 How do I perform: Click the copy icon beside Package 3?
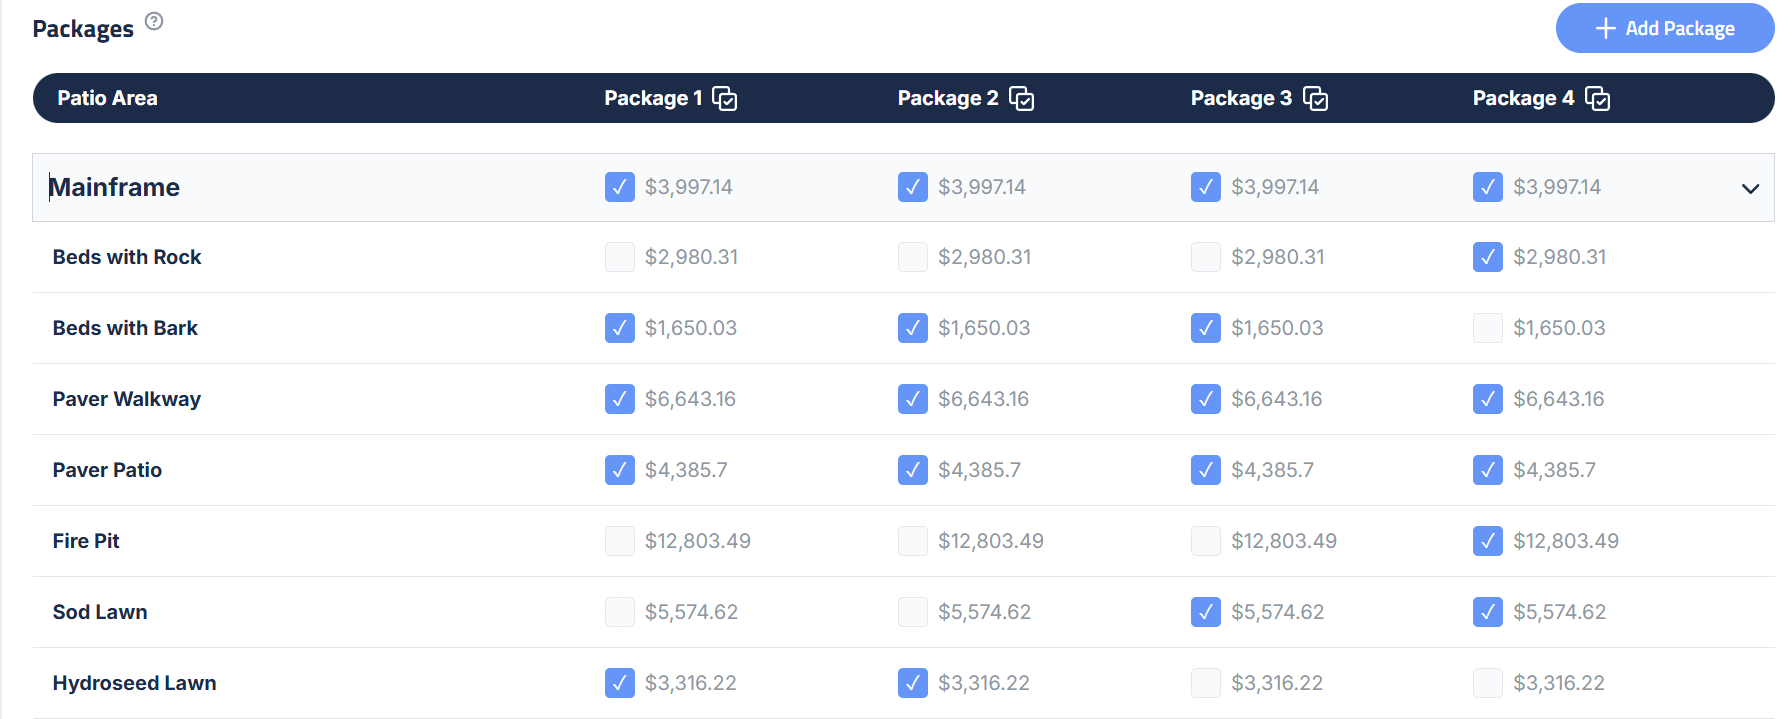coord(1315,99)
